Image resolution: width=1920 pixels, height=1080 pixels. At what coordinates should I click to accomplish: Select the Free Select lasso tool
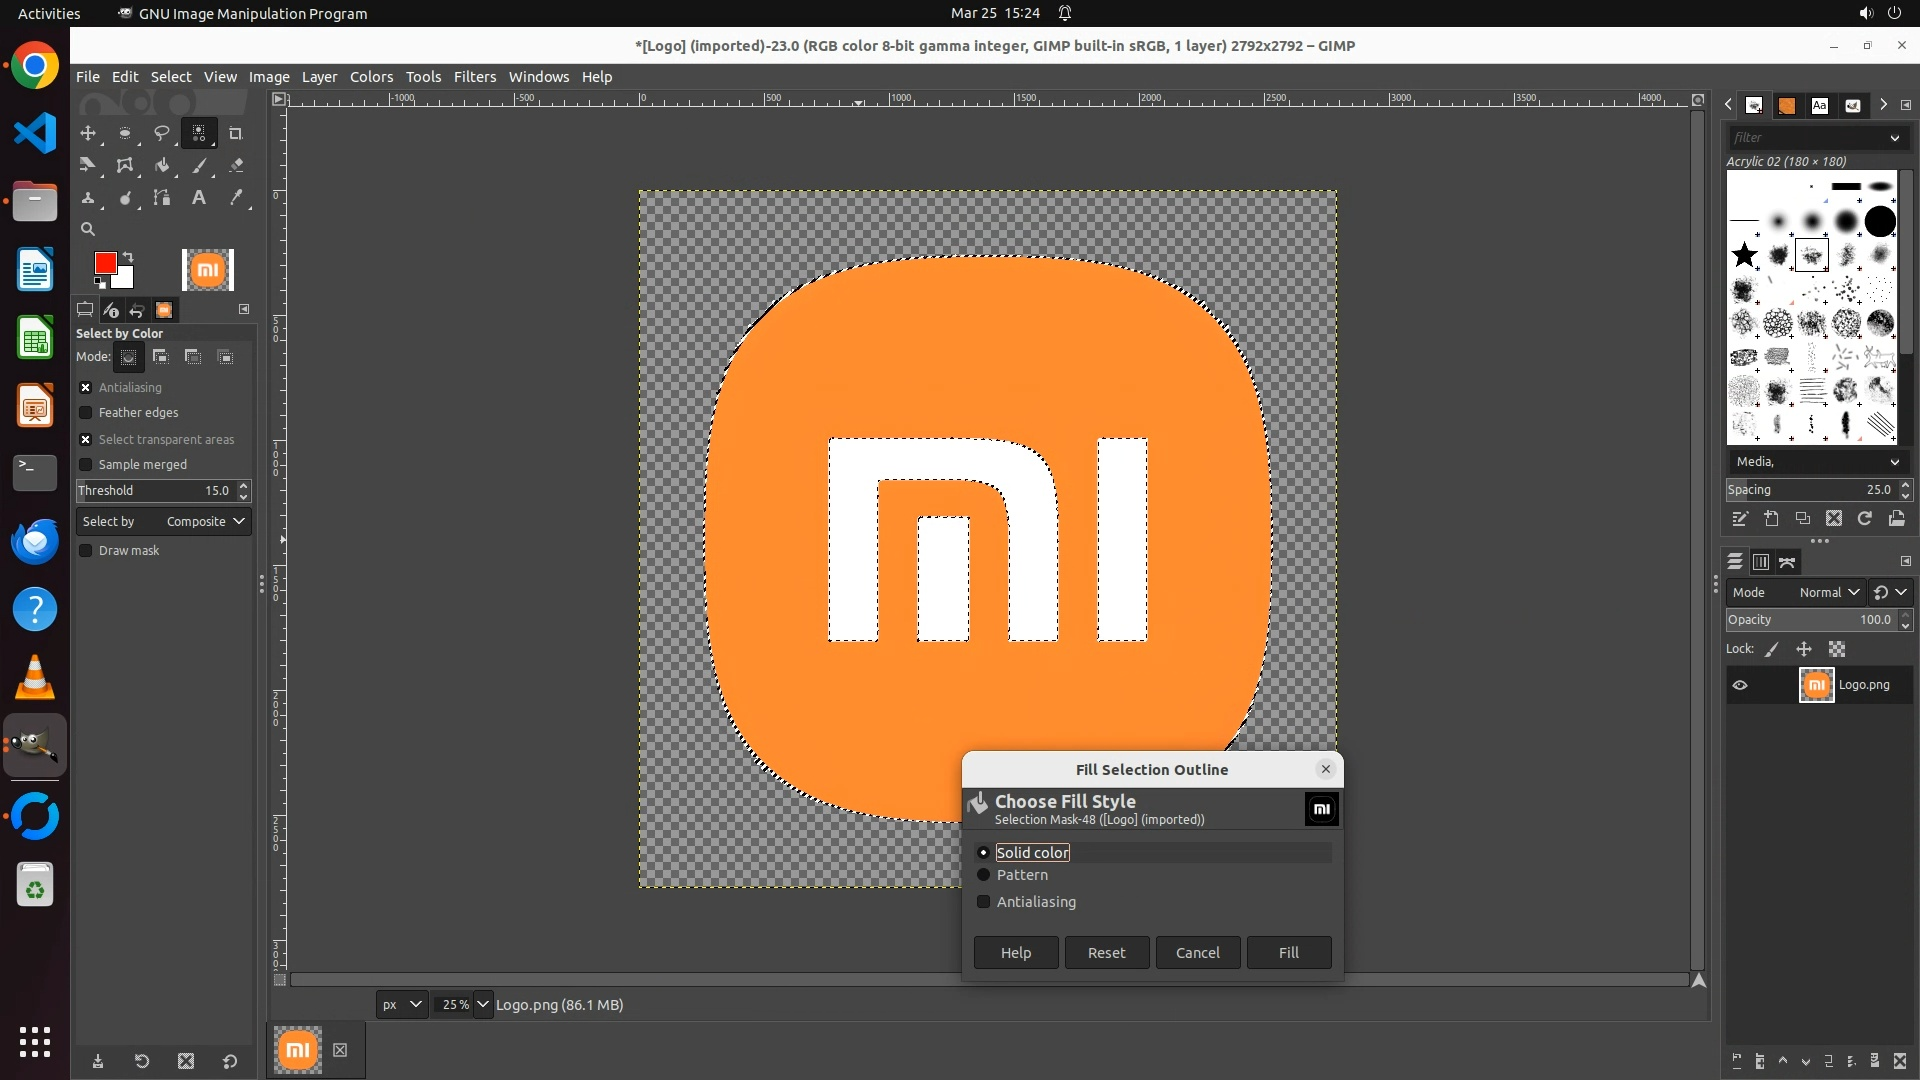point(162,133)
